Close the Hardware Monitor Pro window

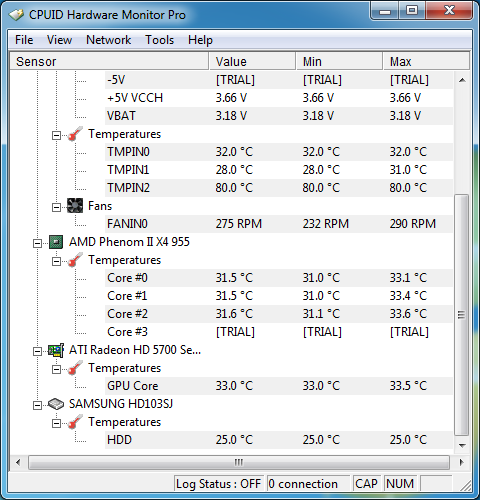coord(449,11)
